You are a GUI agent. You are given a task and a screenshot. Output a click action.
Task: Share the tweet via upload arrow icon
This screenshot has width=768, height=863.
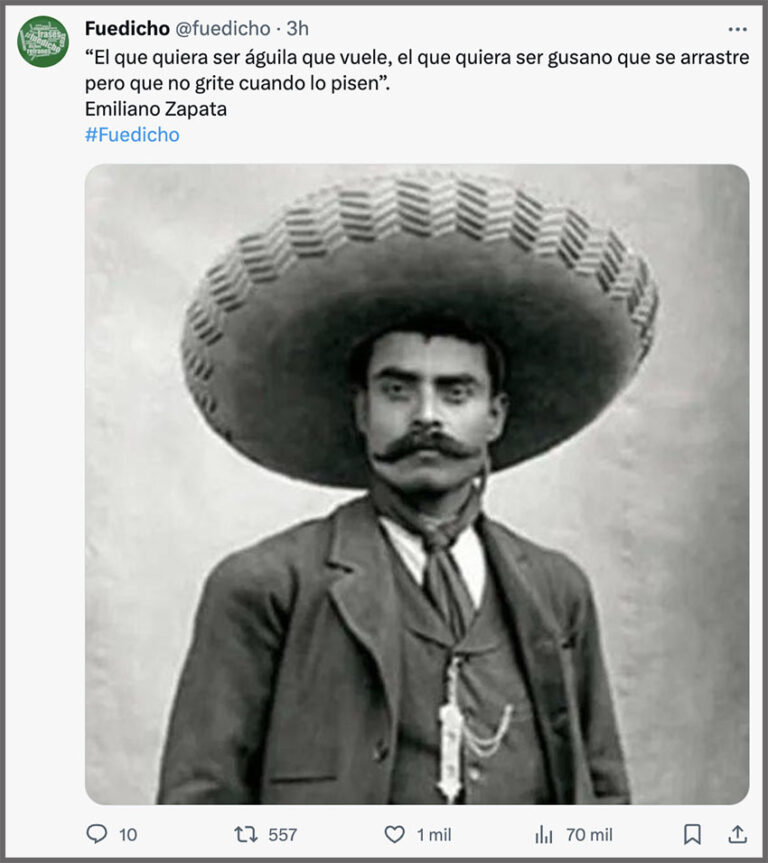tap(737, 834)
